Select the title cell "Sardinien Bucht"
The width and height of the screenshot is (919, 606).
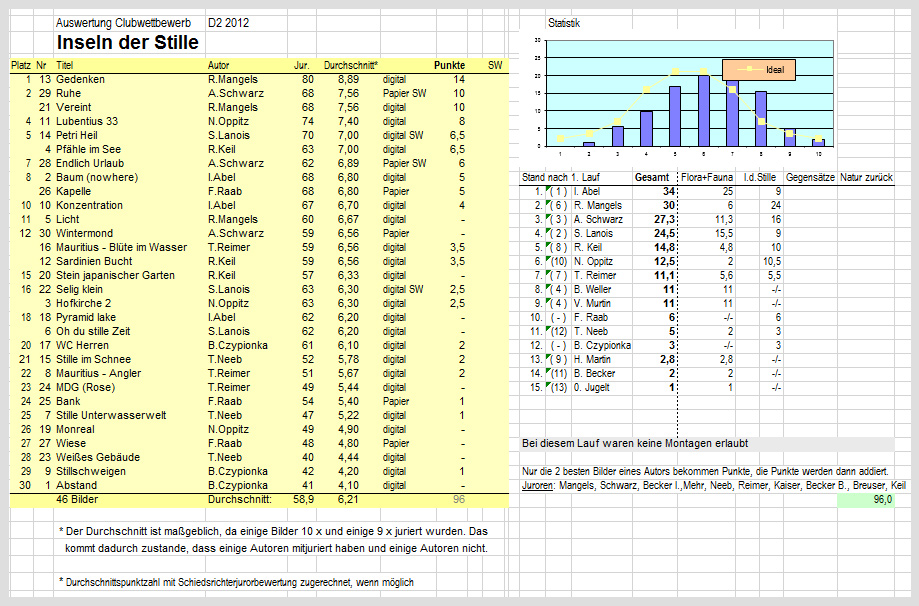coord(94,261)
